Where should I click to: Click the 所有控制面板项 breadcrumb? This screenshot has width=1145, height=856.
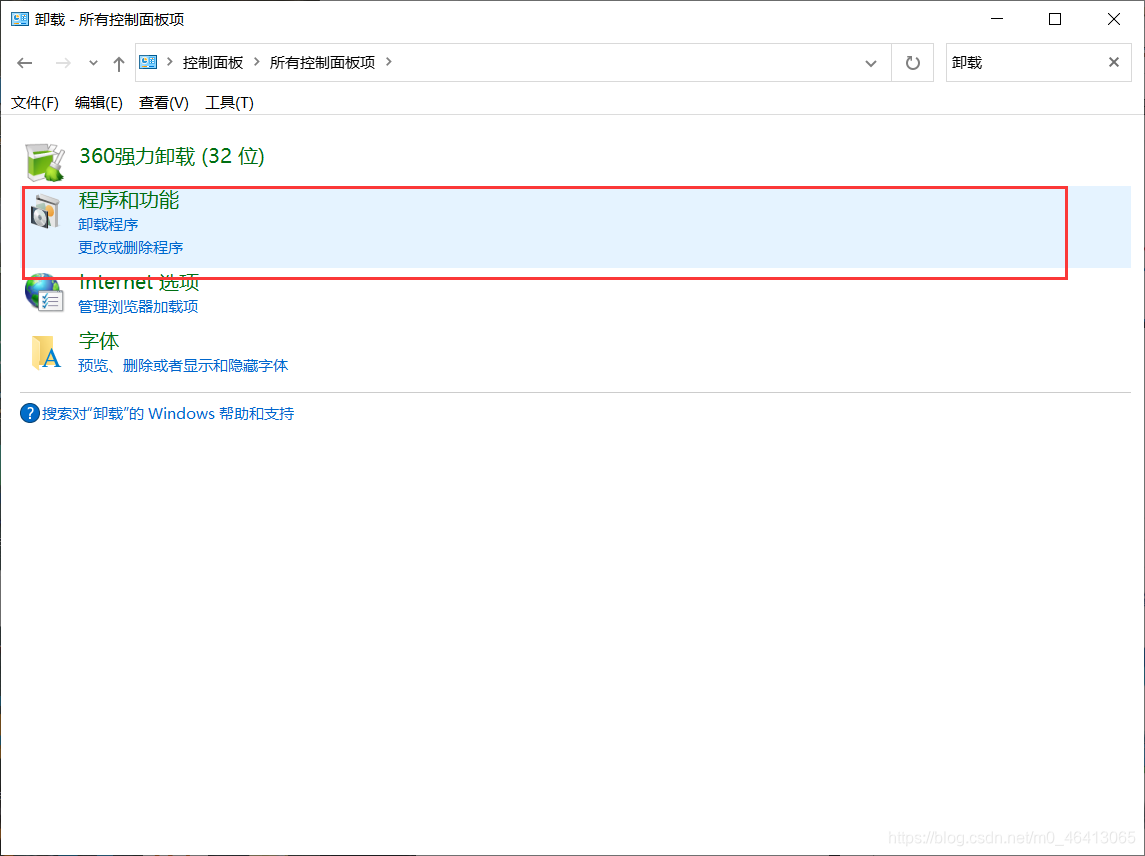322,63
